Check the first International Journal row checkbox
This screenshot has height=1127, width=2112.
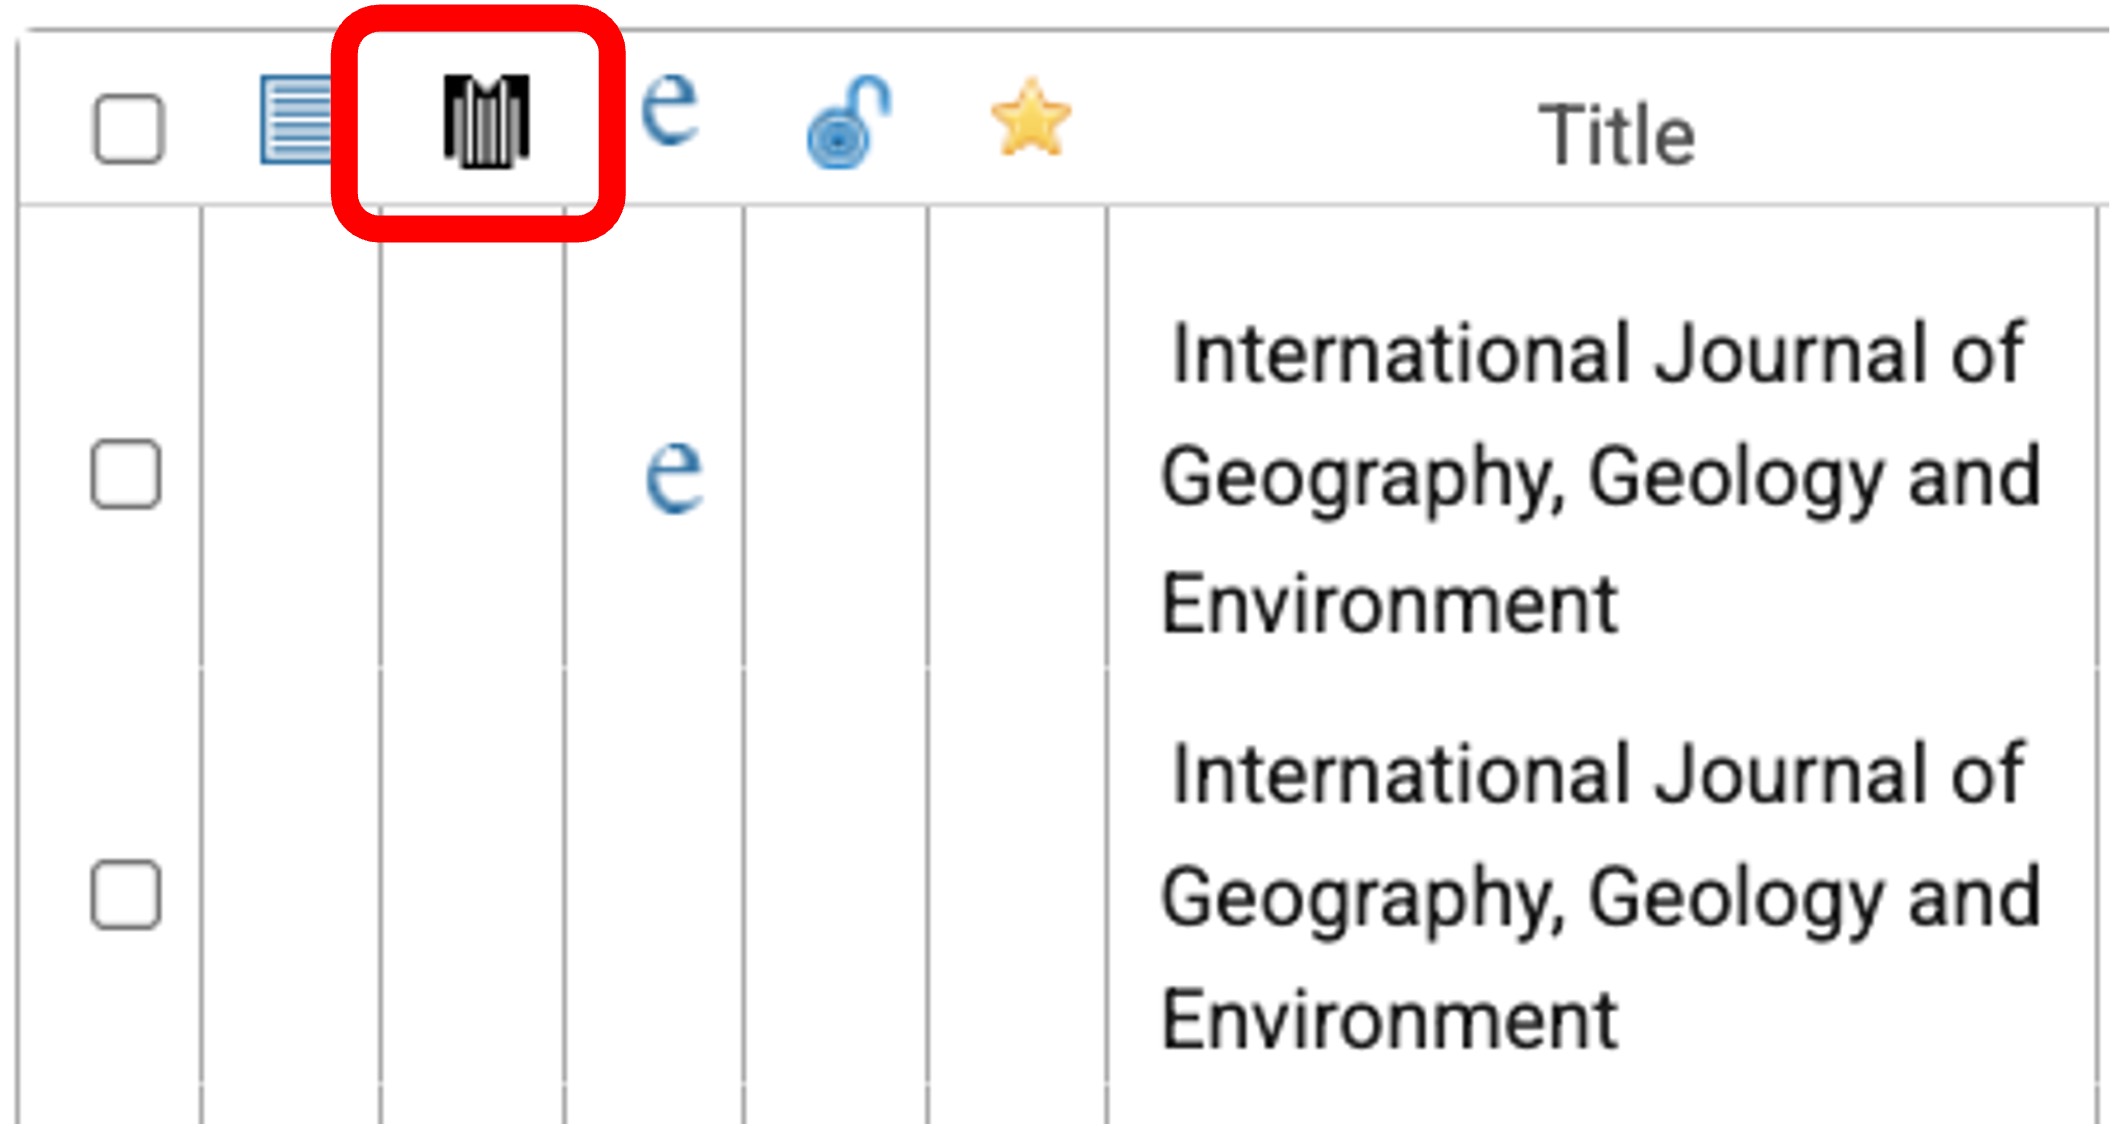(x=126, y=474)
